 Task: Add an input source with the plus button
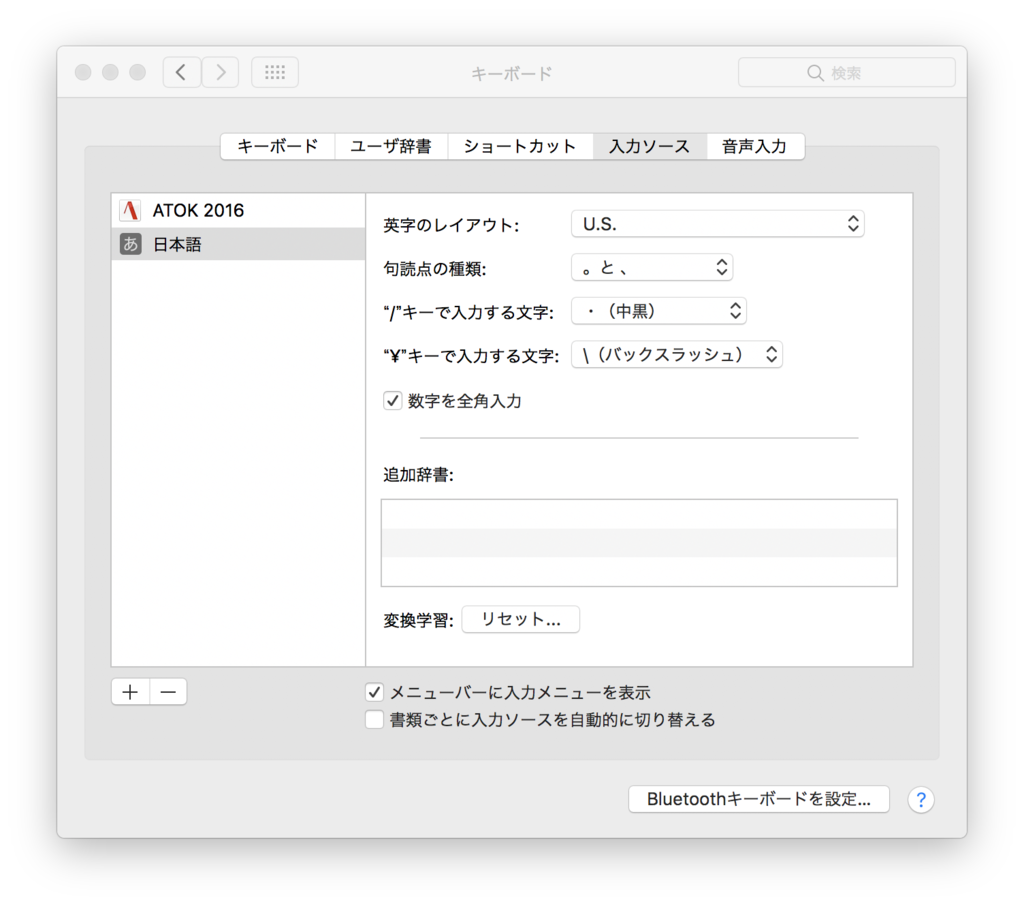click(x=130, y=691)
